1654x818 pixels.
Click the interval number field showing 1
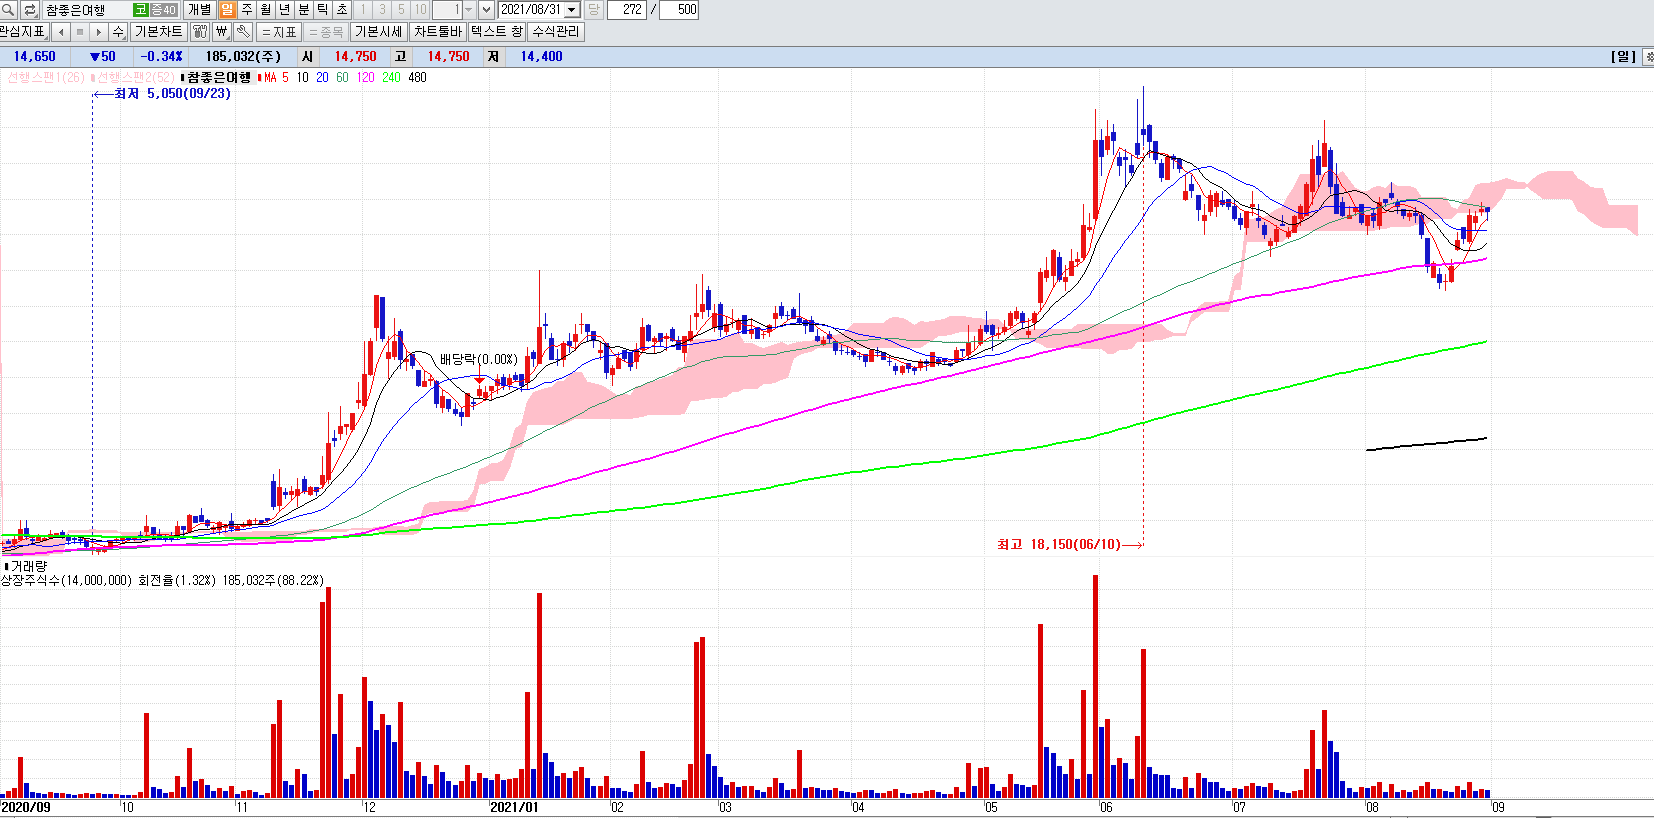[x=446, y=9]
